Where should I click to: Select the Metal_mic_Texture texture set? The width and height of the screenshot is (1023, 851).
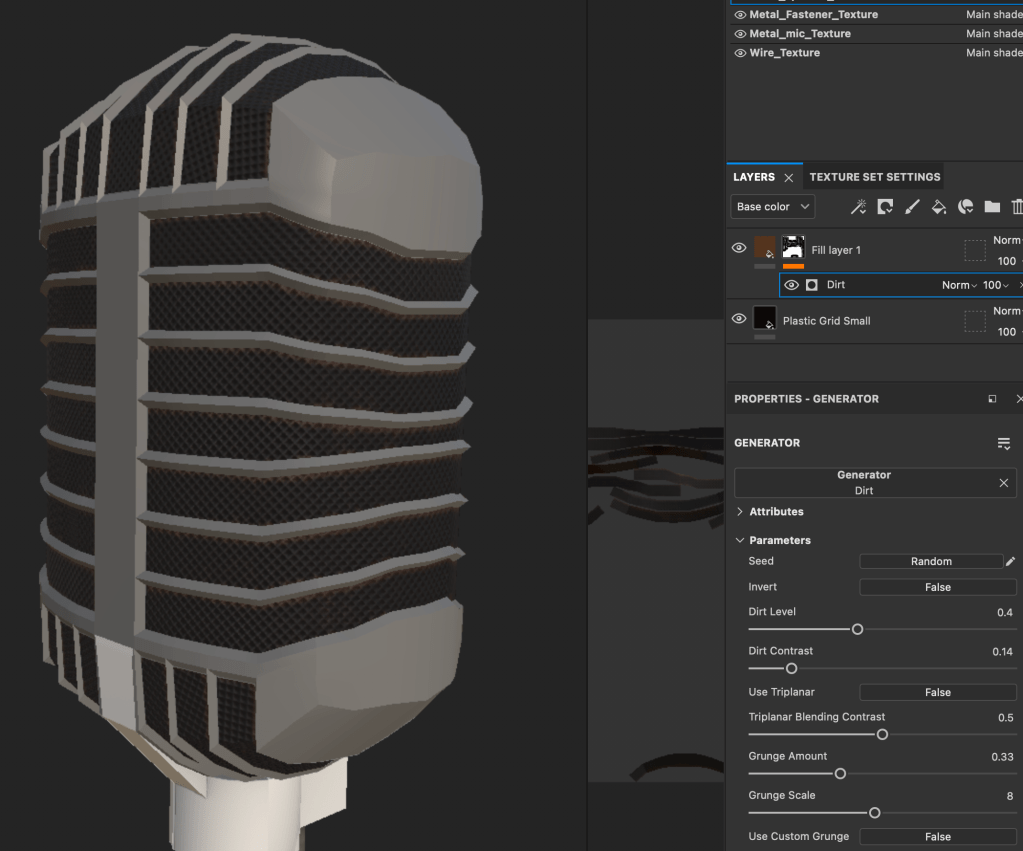tap(799, 34)
